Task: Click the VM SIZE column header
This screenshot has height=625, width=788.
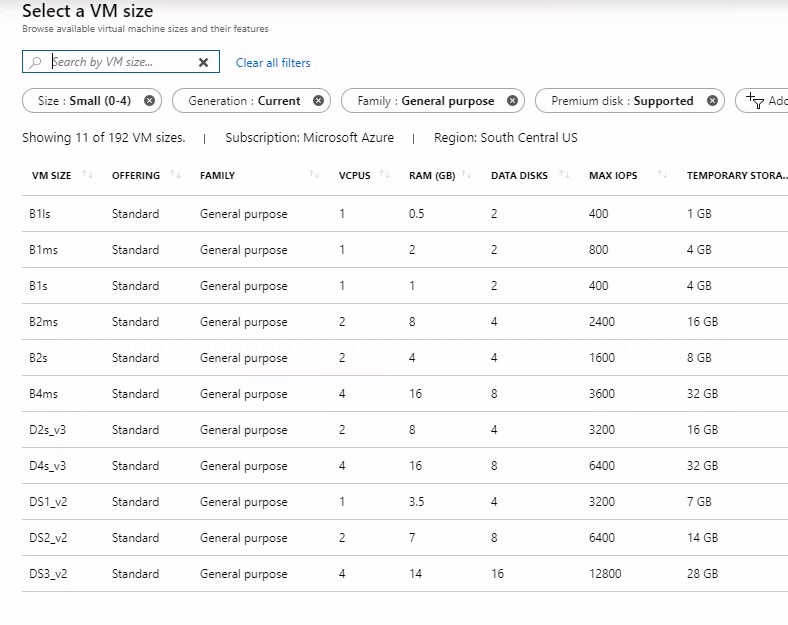Action: [x=51, y=175]
